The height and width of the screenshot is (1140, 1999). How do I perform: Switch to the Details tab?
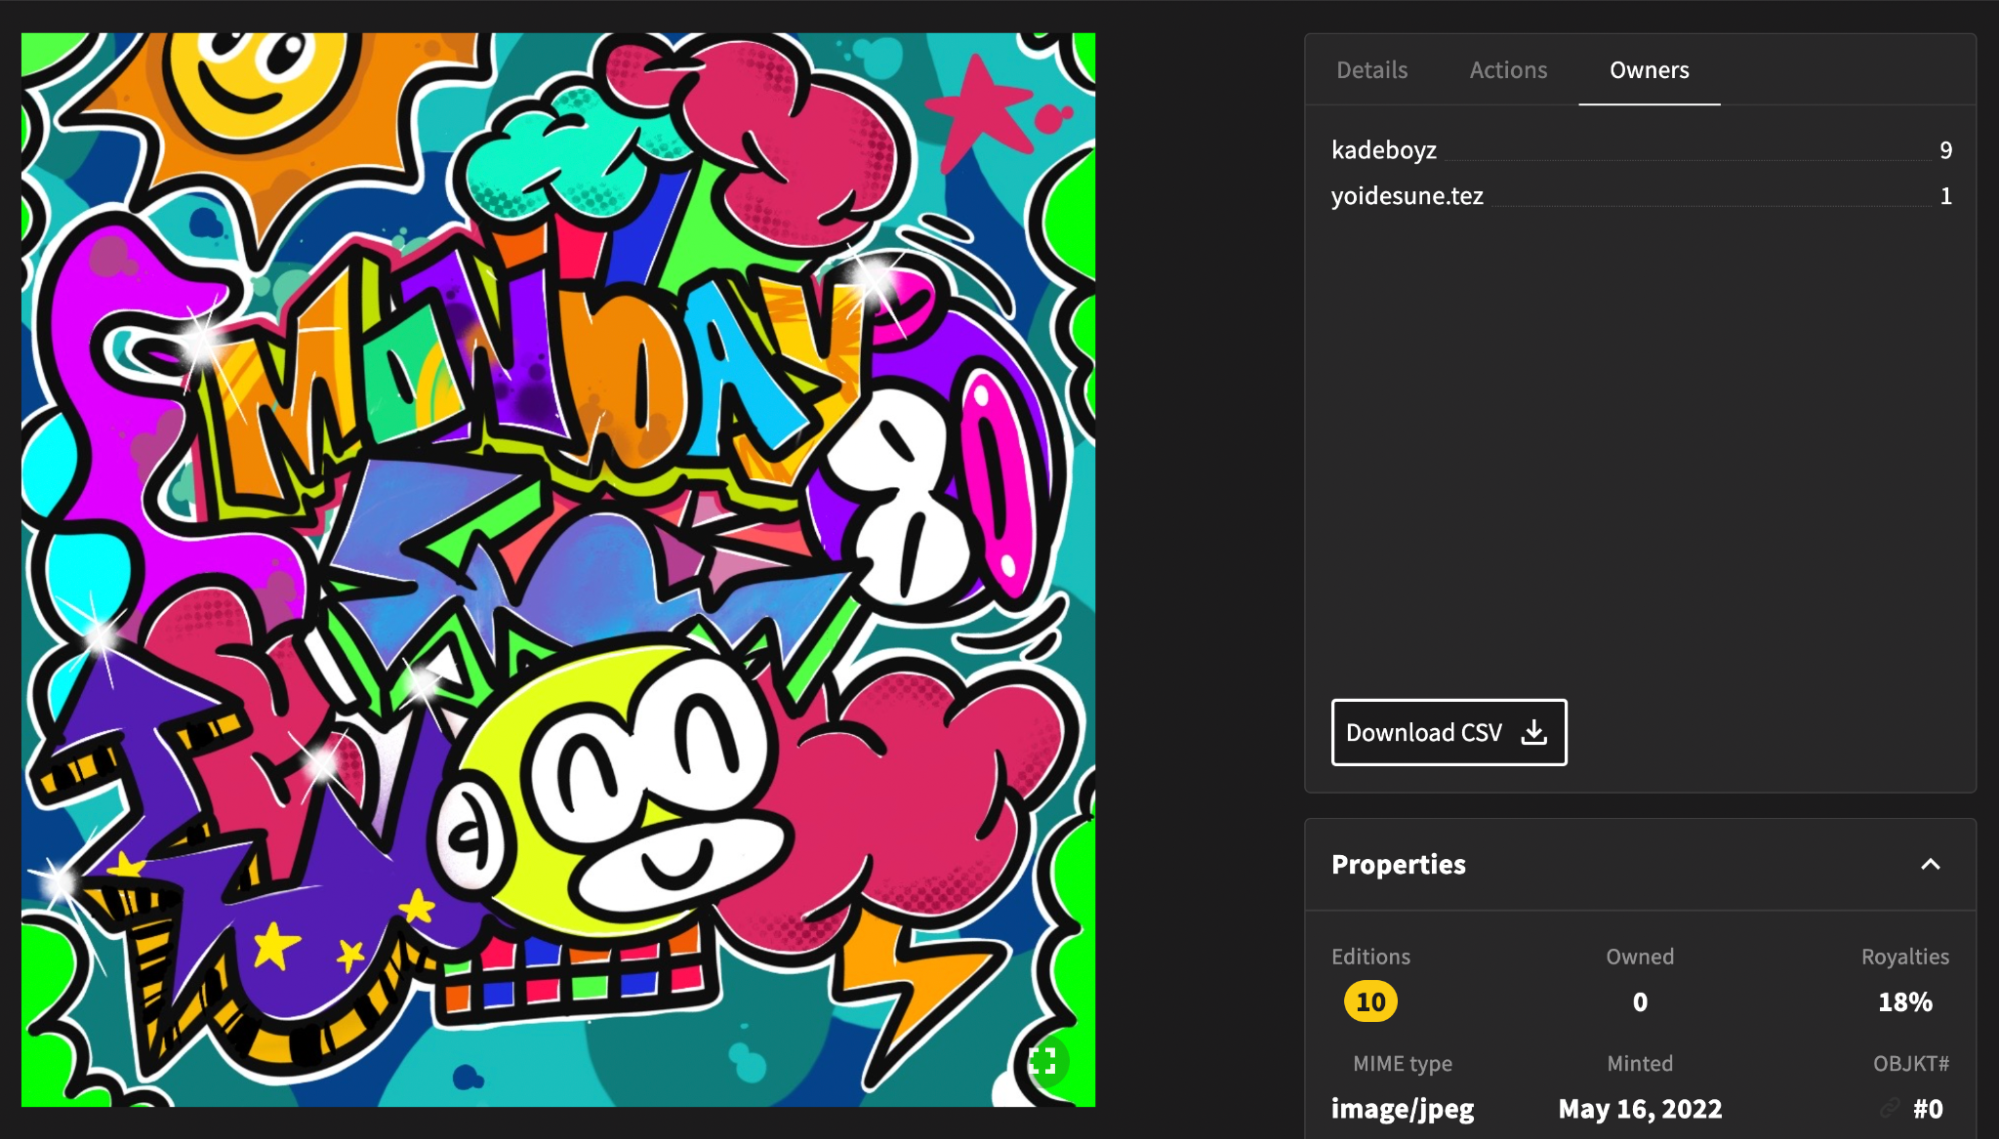click(1371, 70)
